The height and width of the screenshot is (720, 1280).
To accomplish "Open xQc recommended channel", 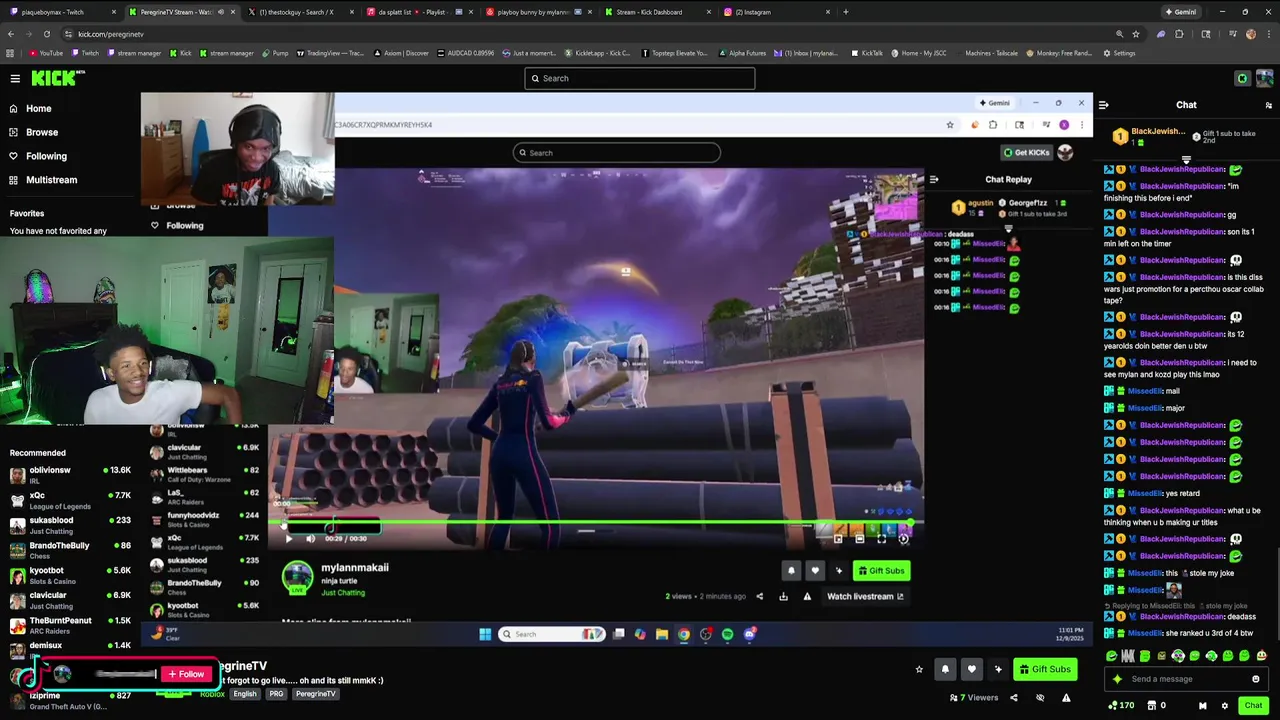I will tap(70, 500).
